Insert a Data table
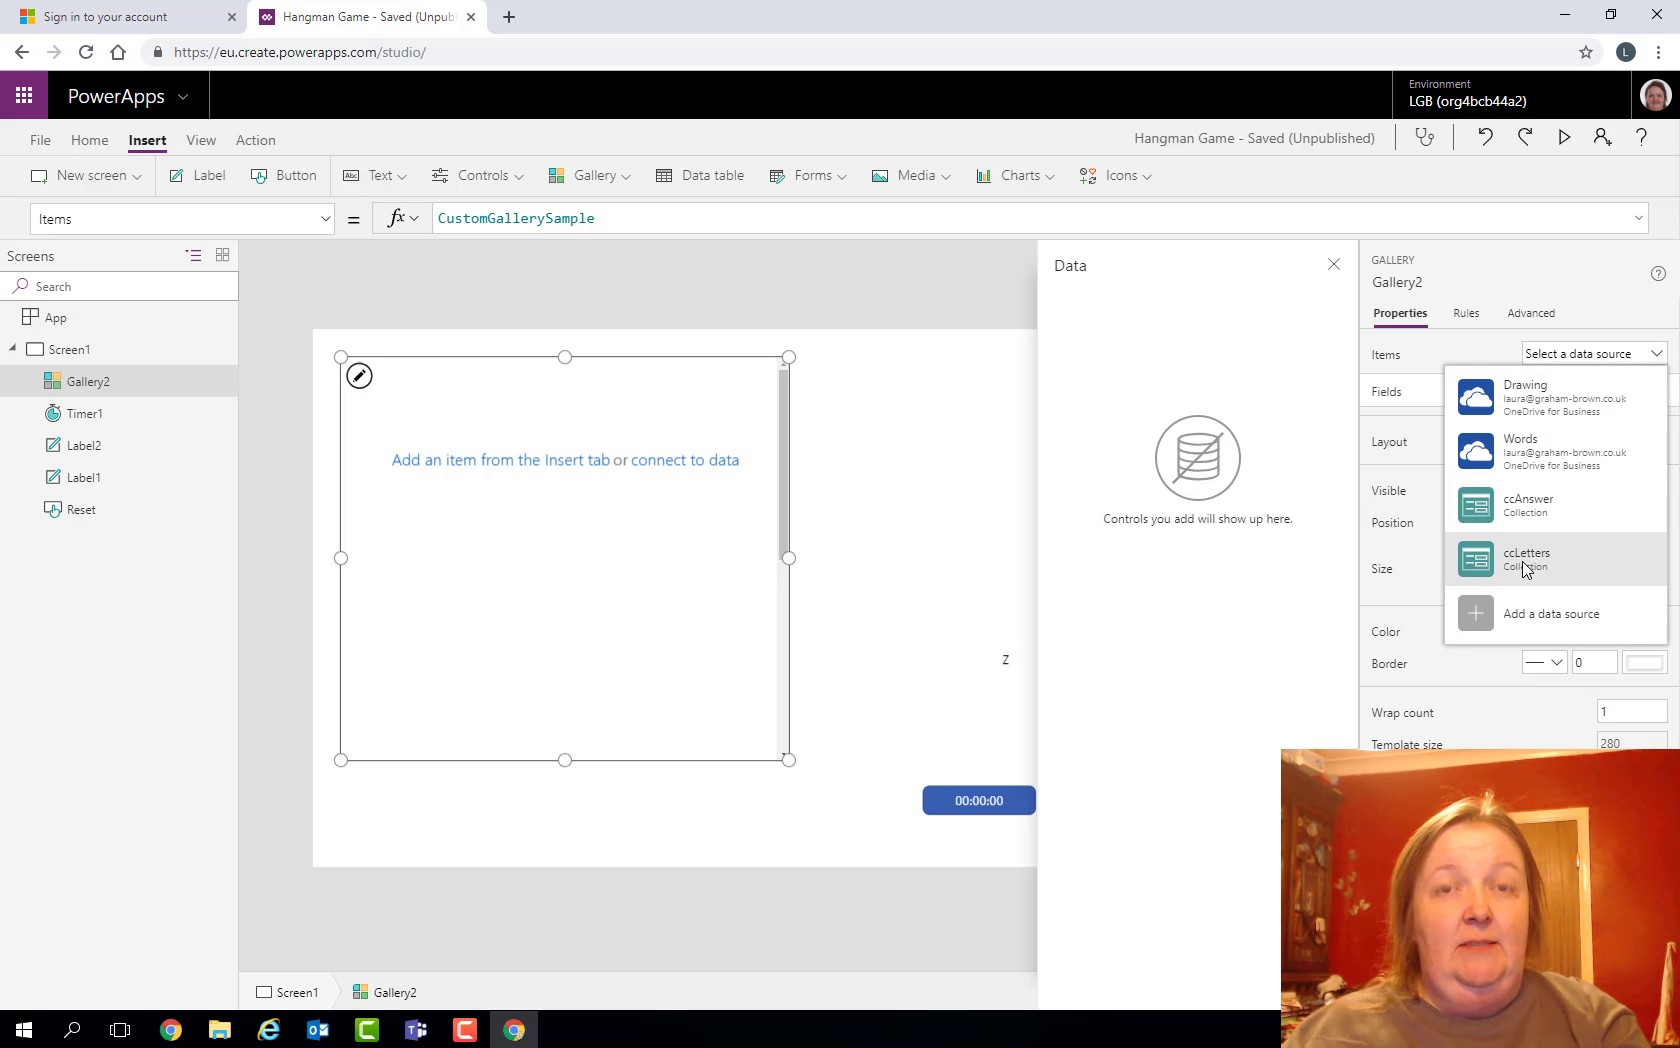1680x1048 pixels. 700,175
